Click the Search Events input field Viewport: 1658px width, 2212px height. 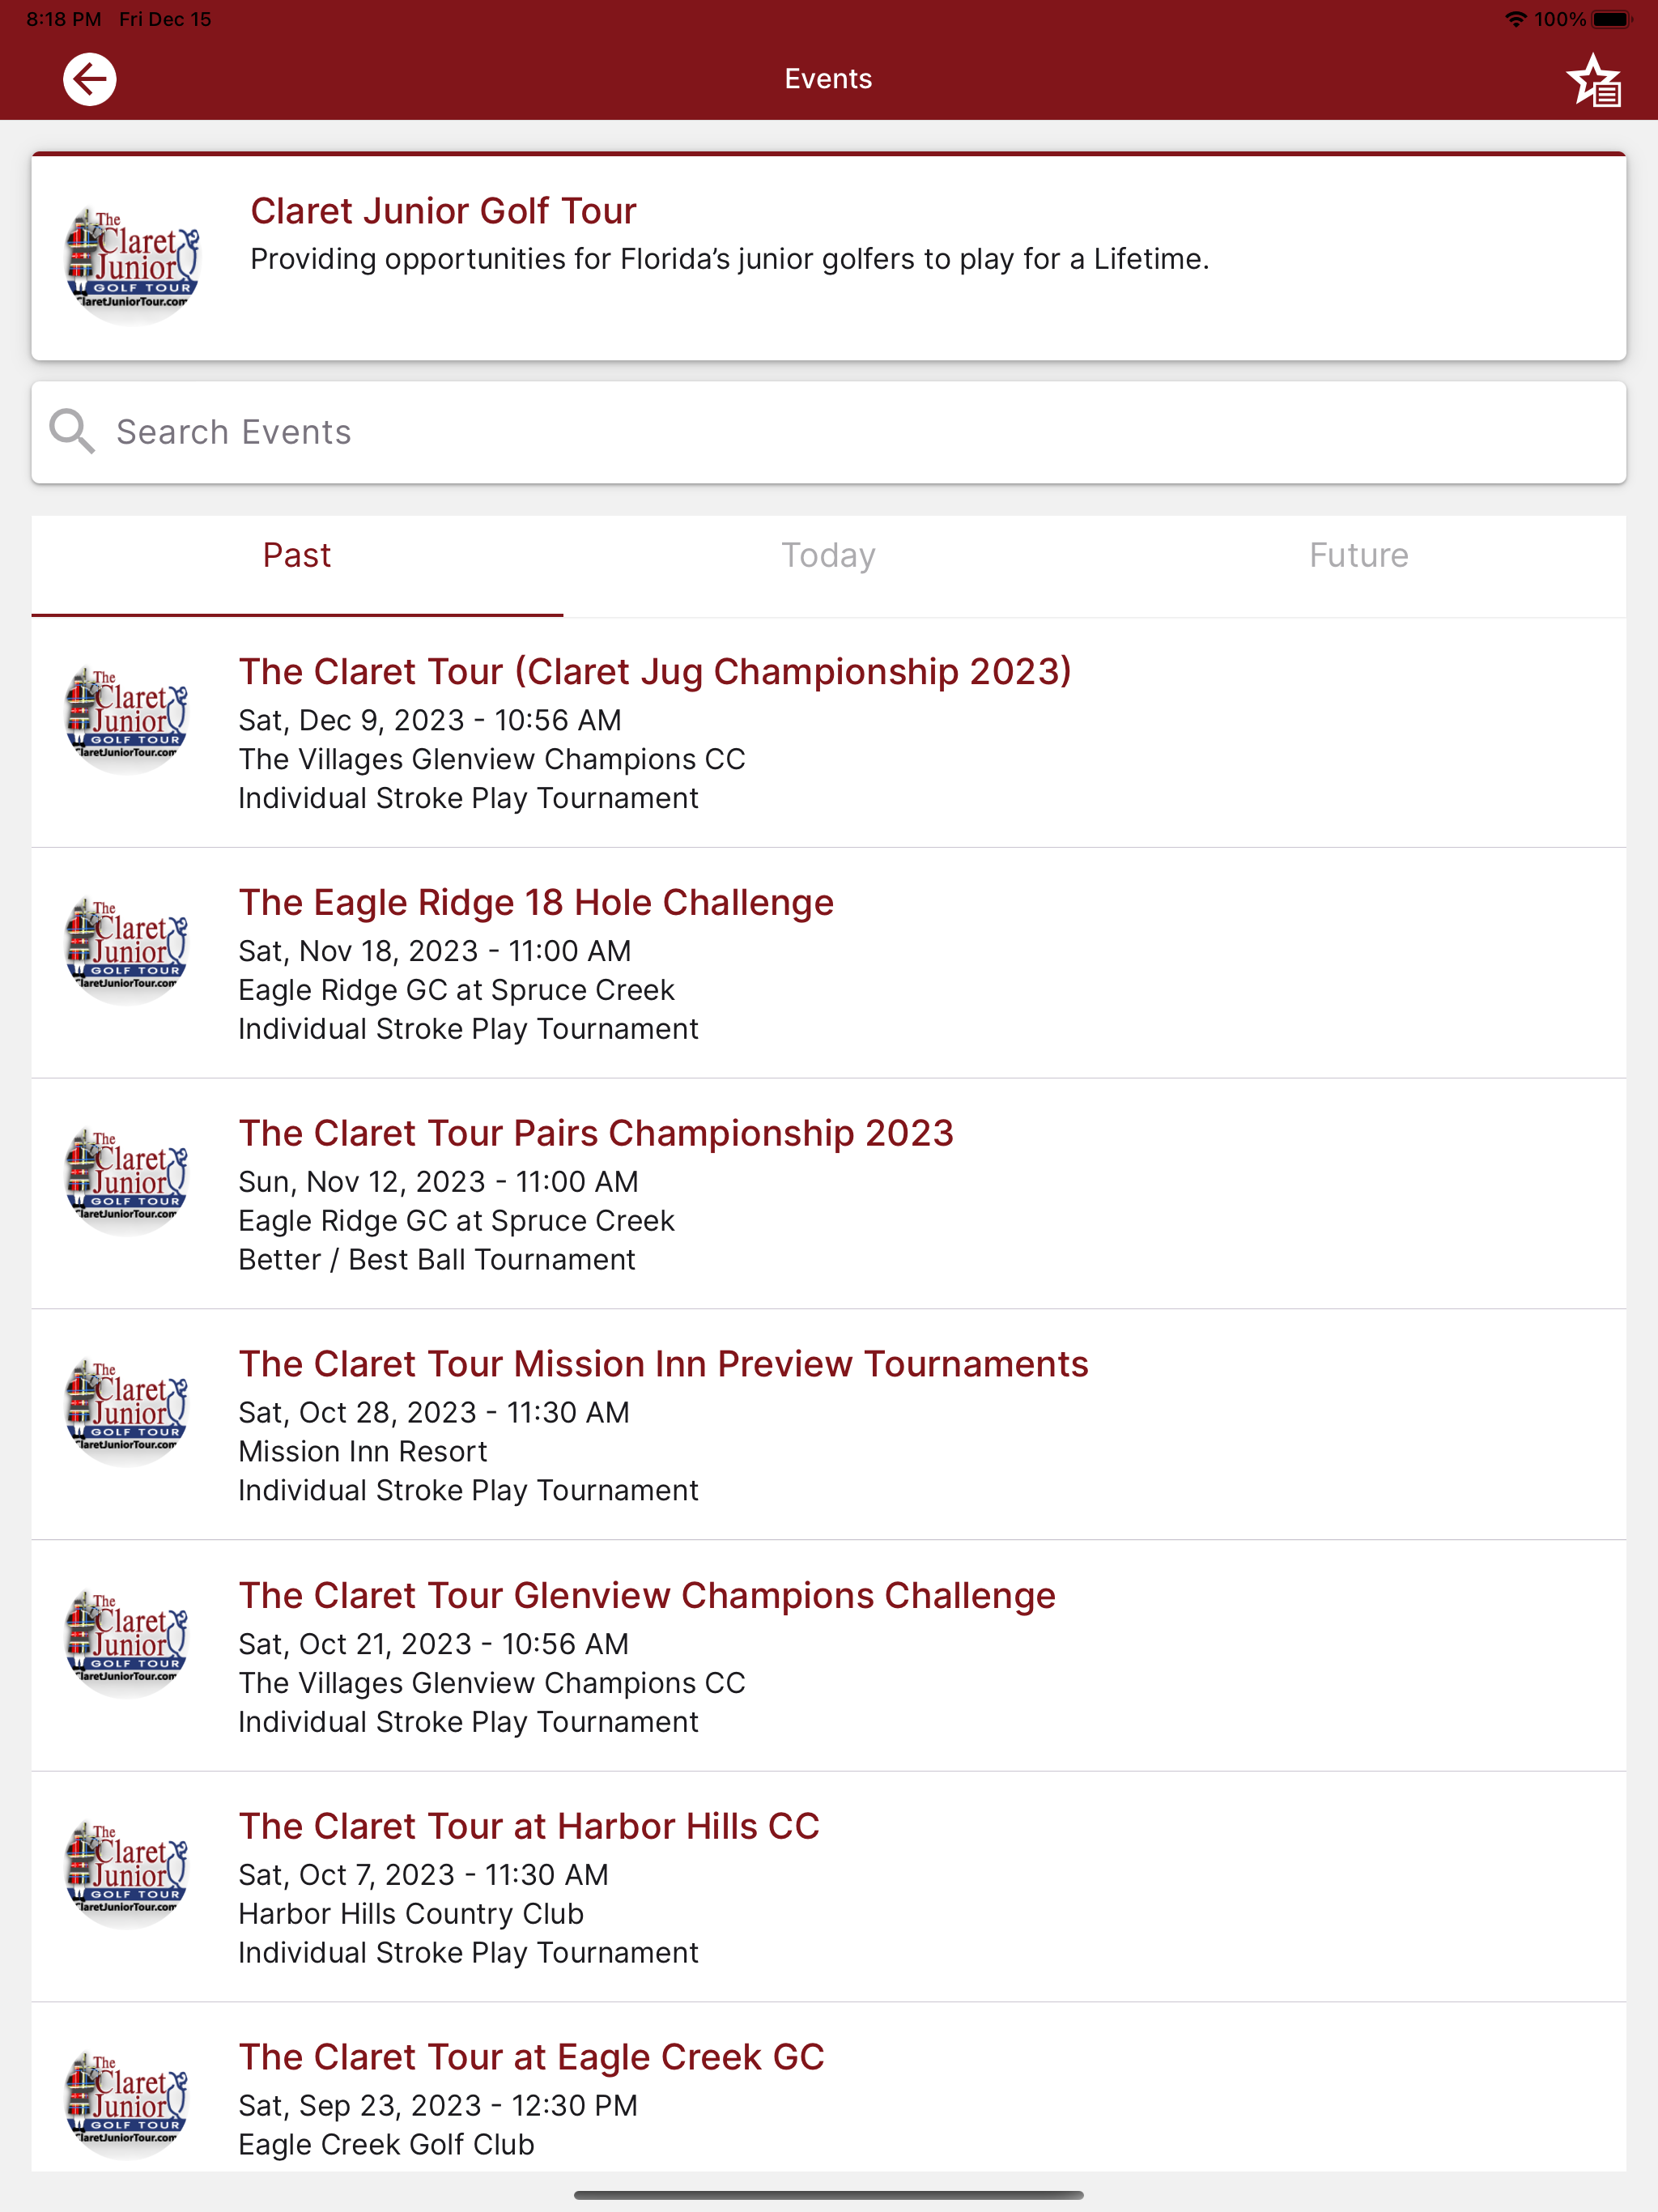(829, 432)
